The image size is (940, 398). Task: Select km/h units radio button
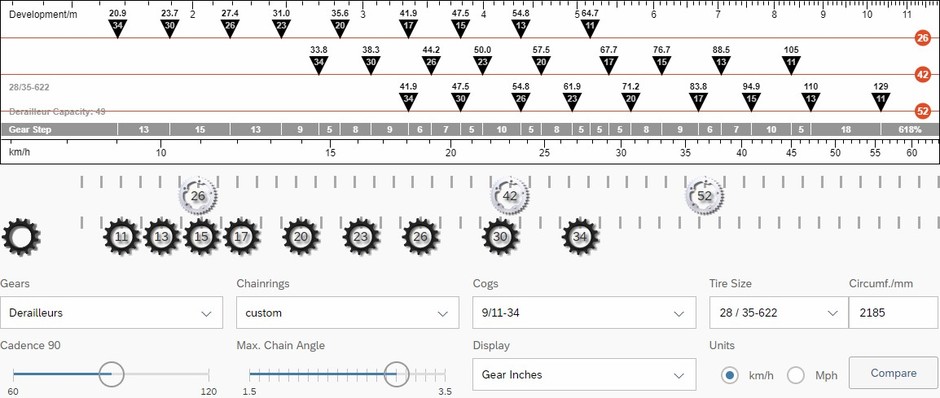pyautogui.click(x=730, y=375)
